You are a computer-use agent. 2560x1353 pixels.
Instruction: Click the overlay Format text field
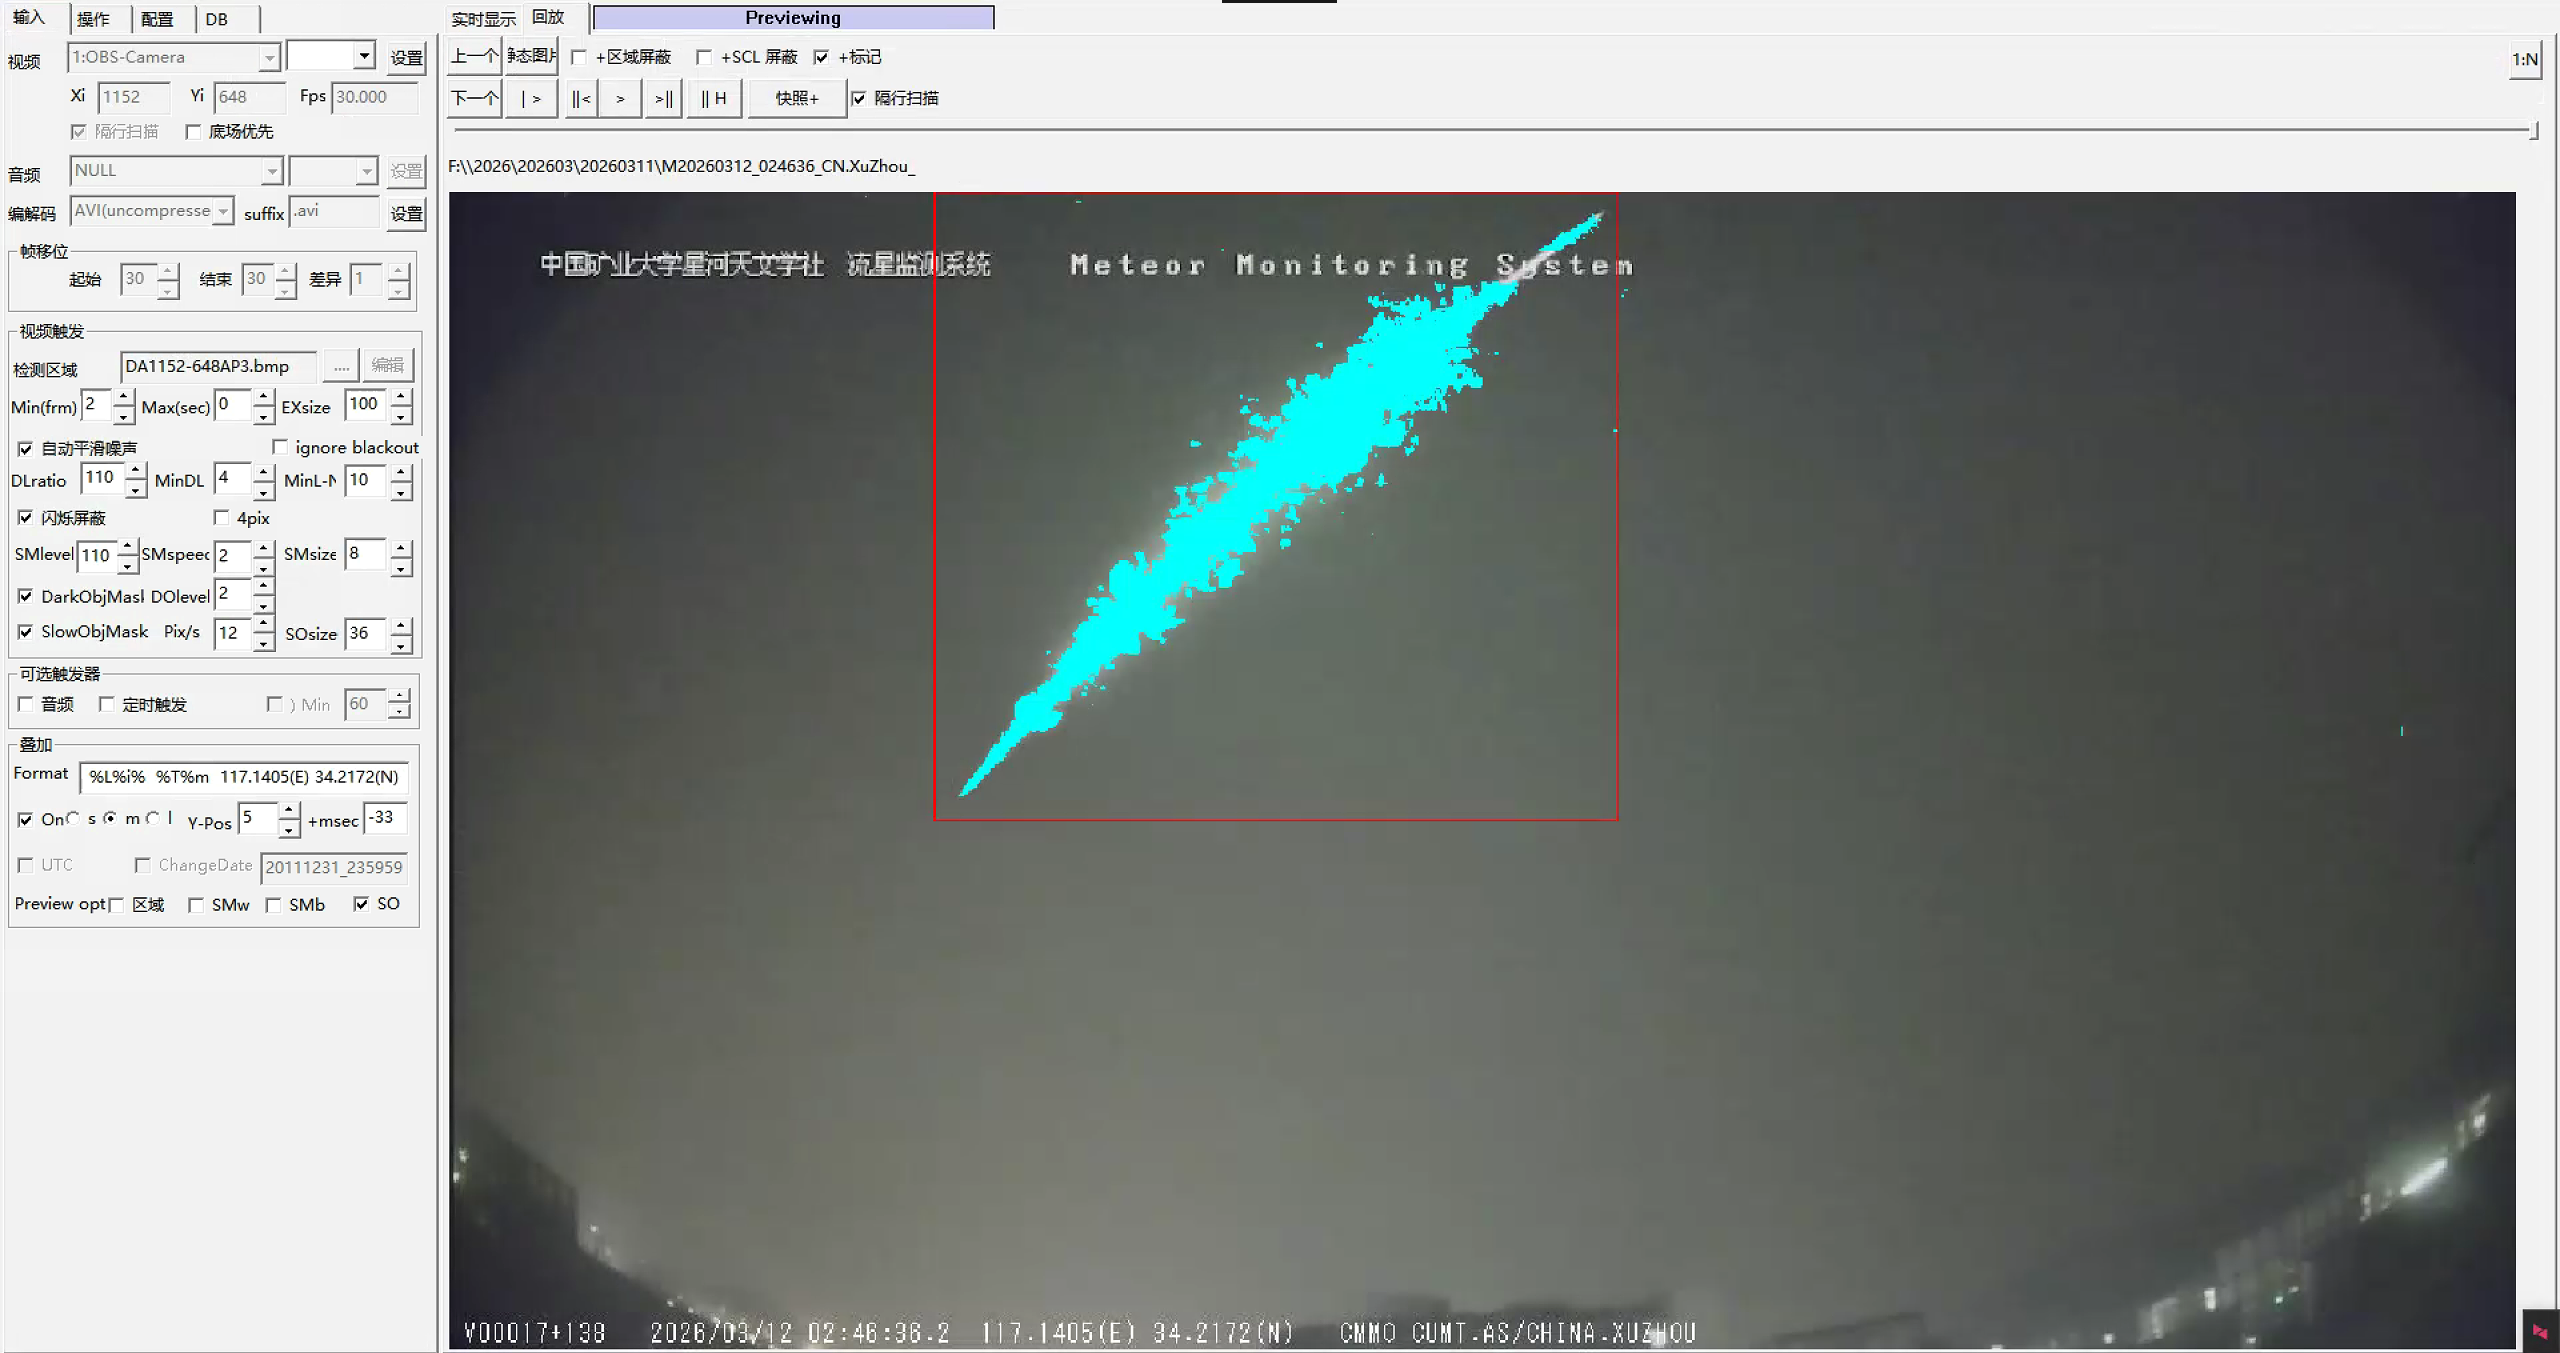243,777
